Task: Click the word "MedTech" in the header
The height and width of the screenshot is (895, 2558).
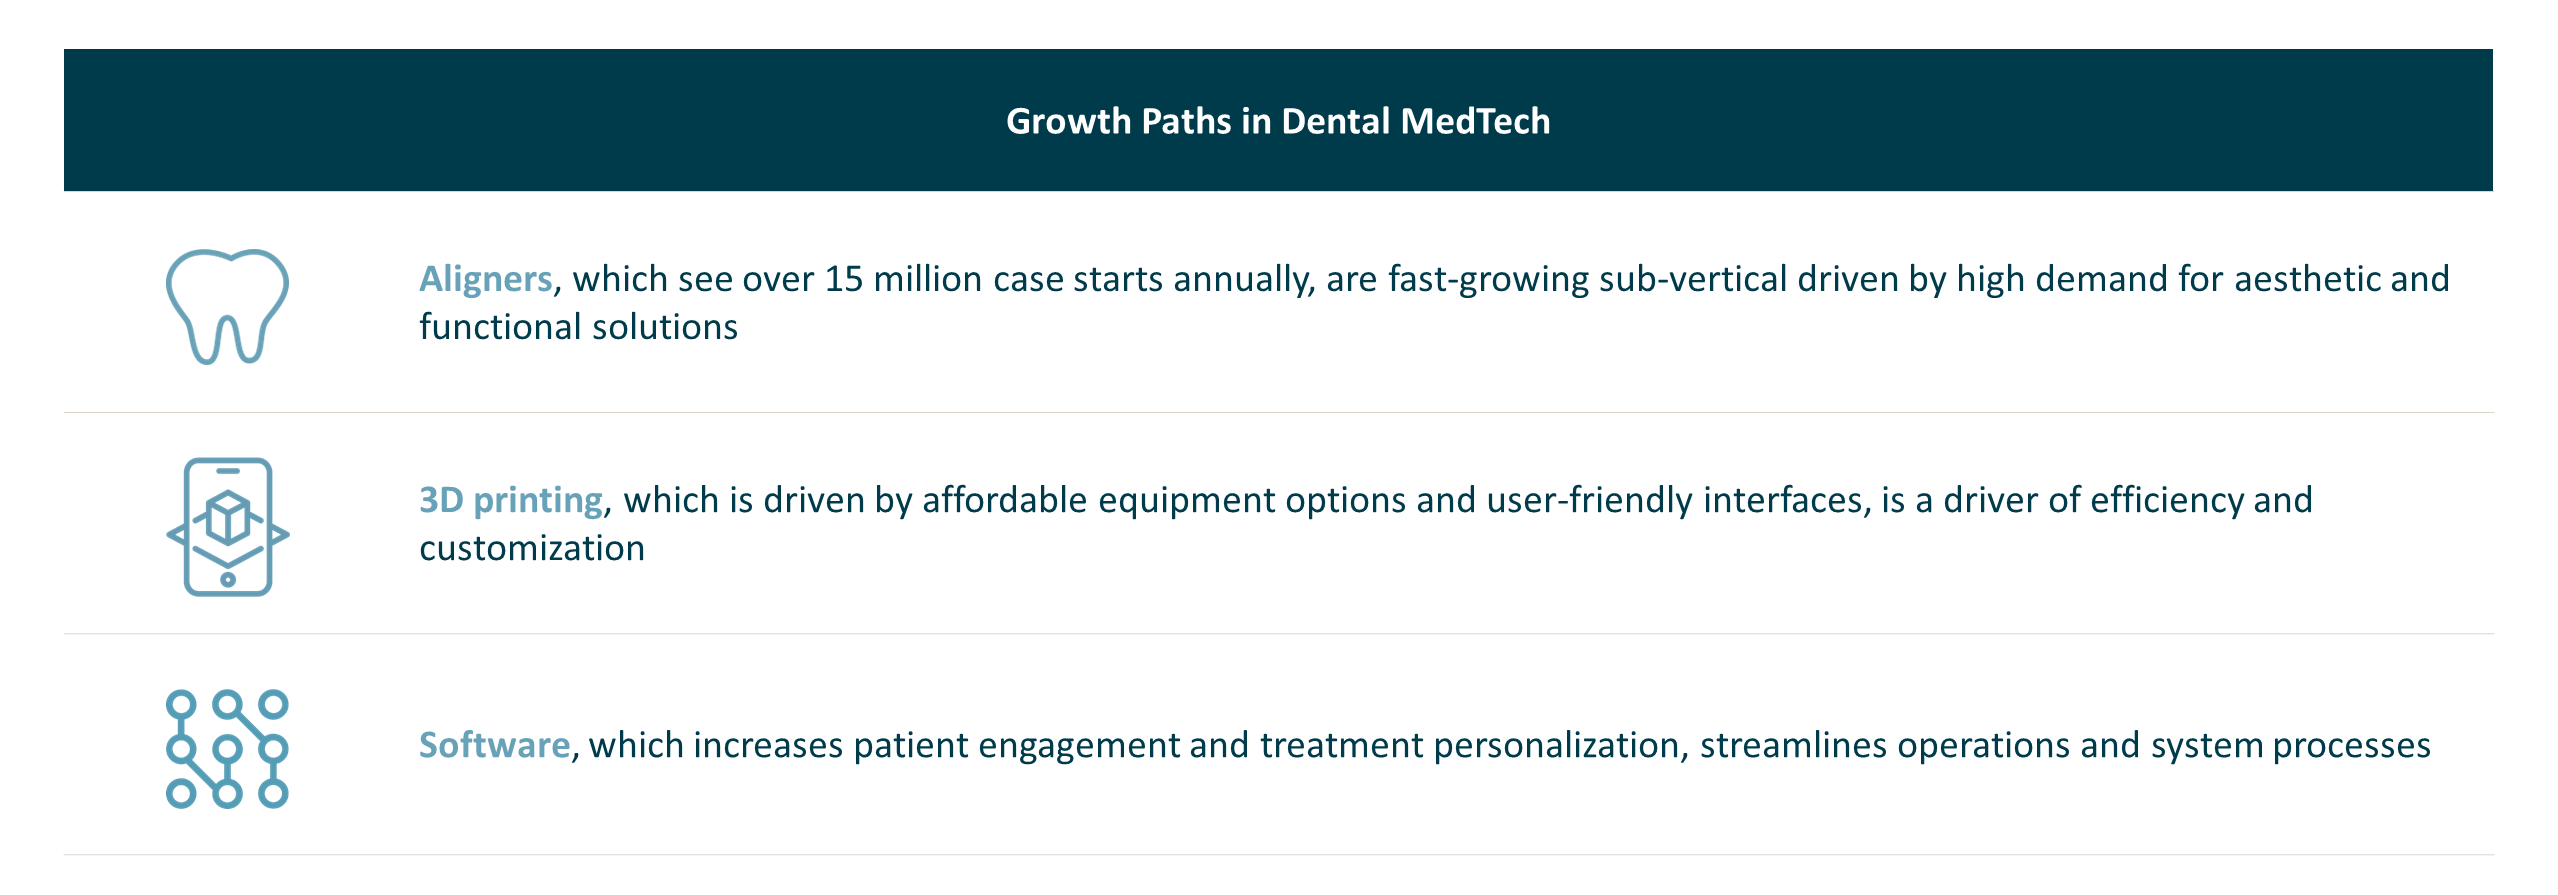Action: 1475,121
